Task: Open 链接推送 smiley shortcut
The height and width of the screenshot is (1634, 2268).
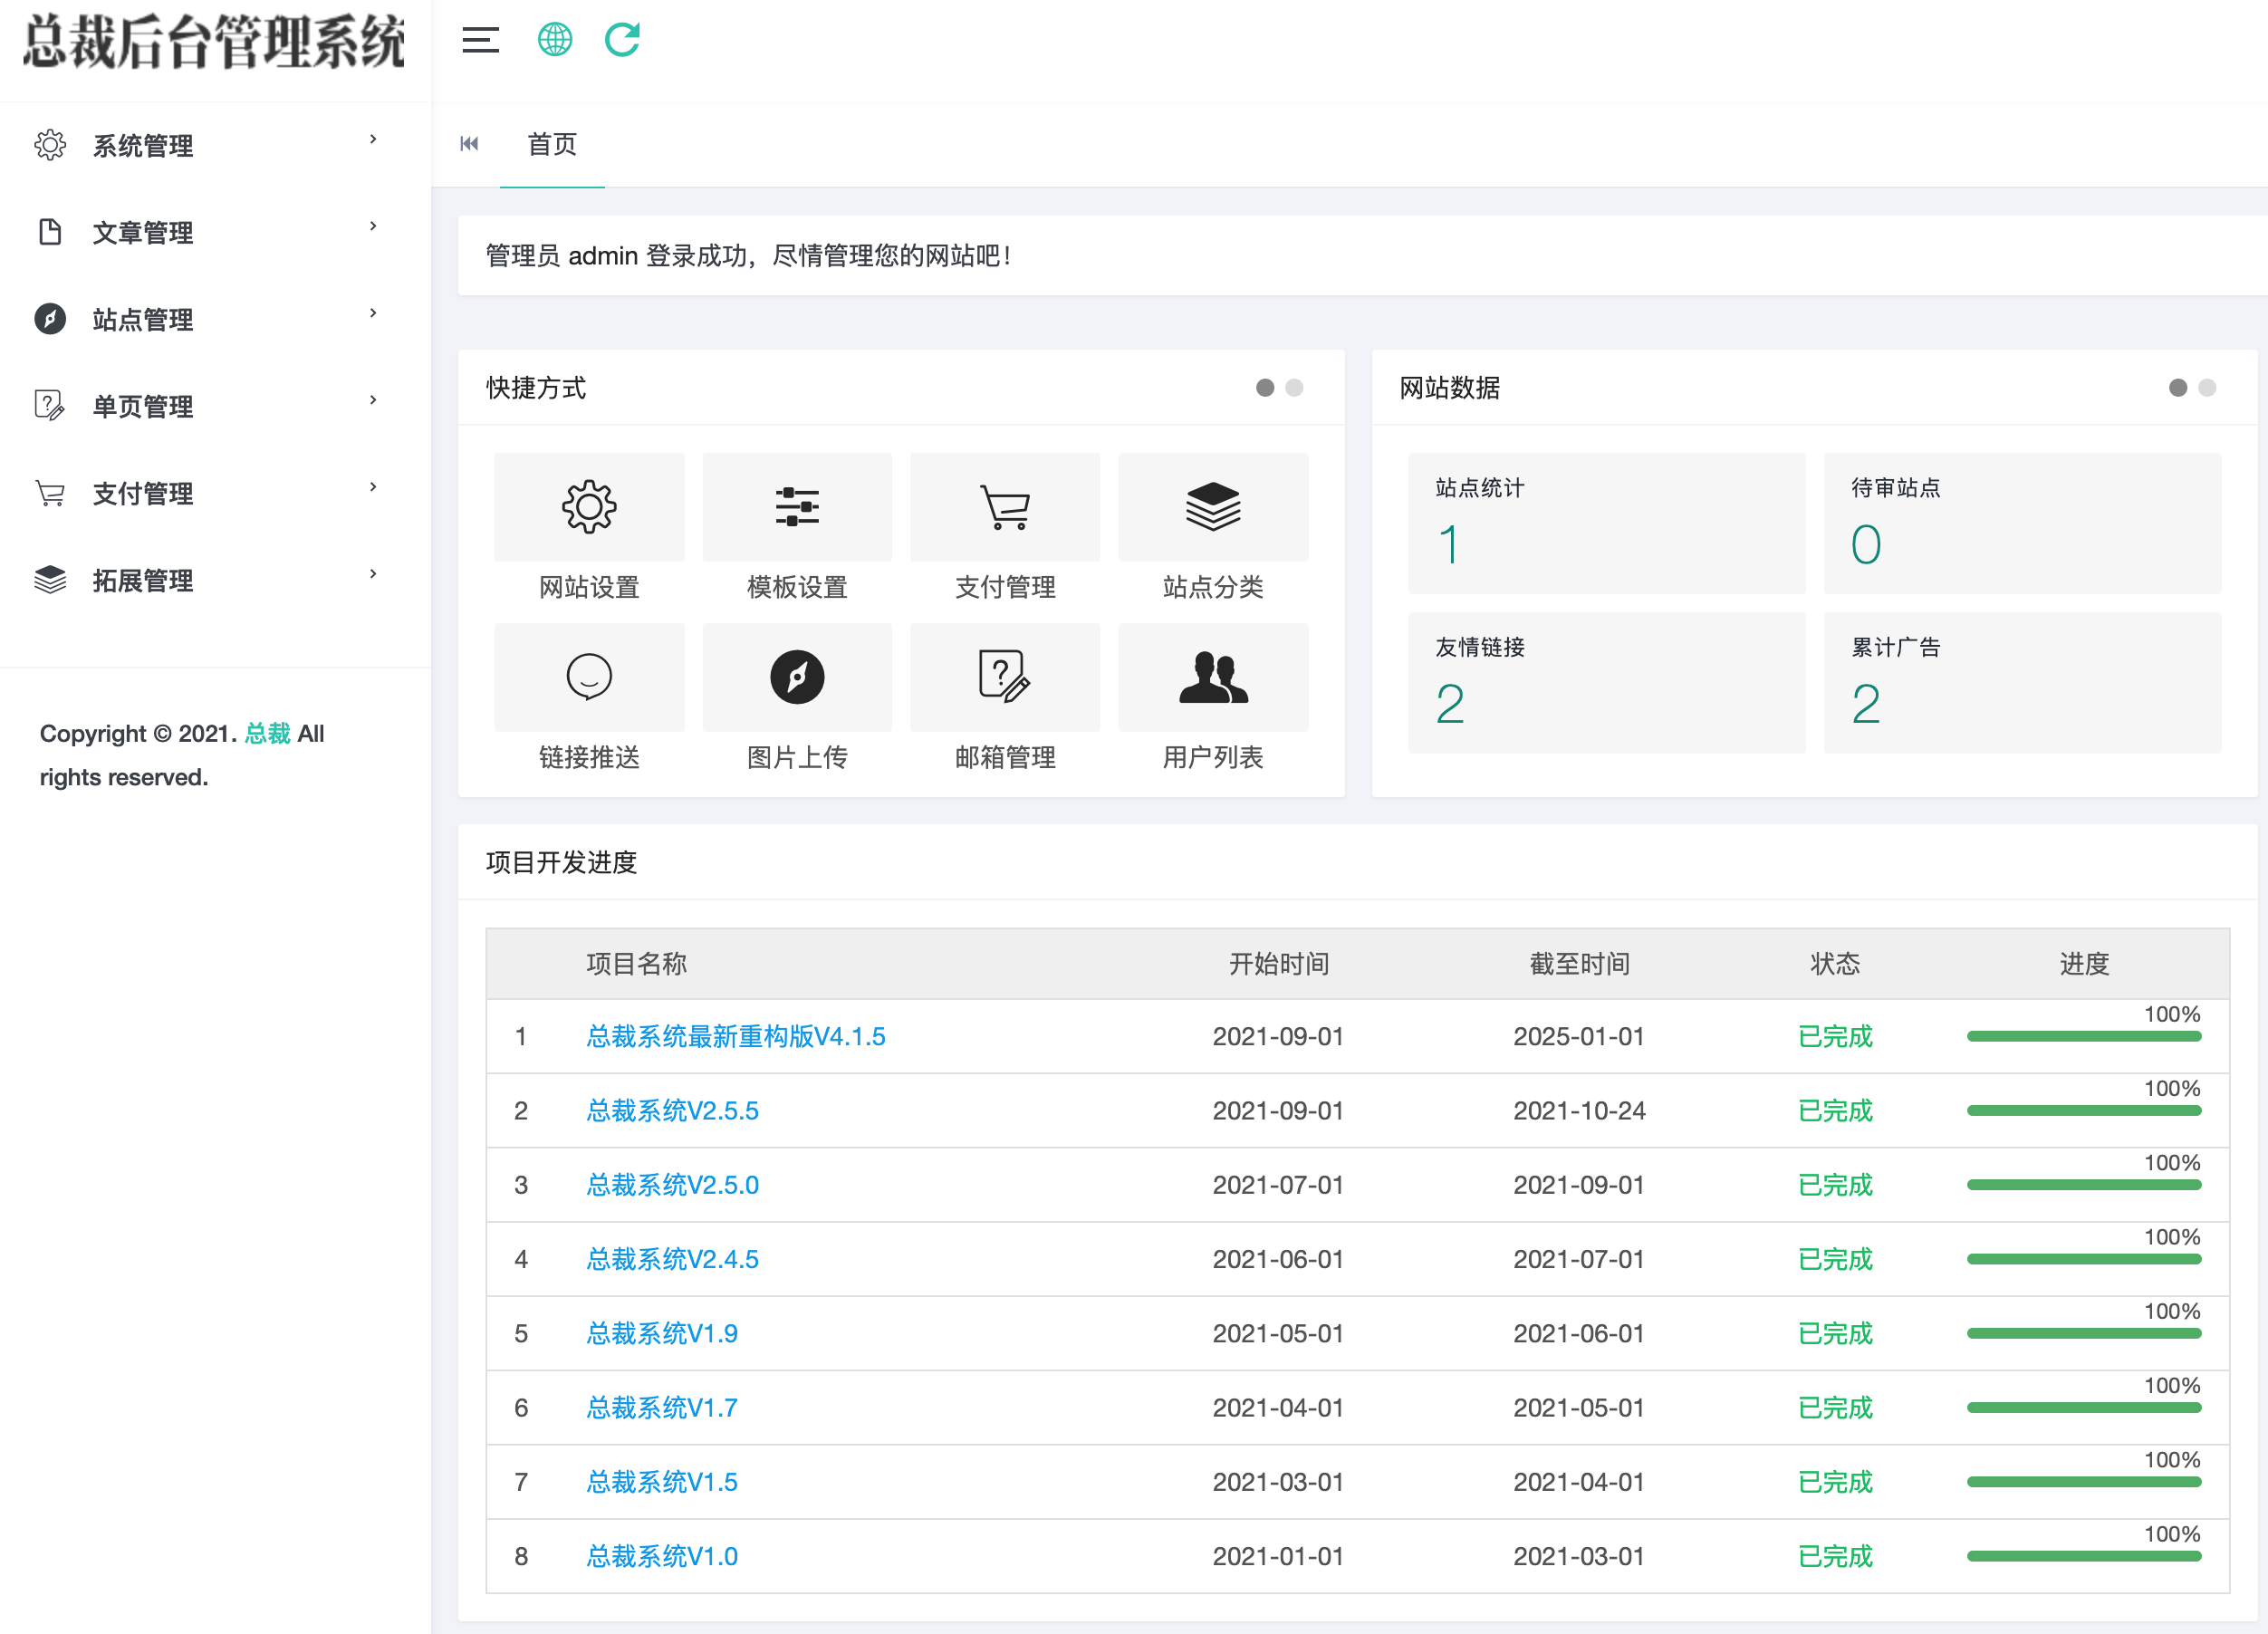Action: tap(589, 677)
